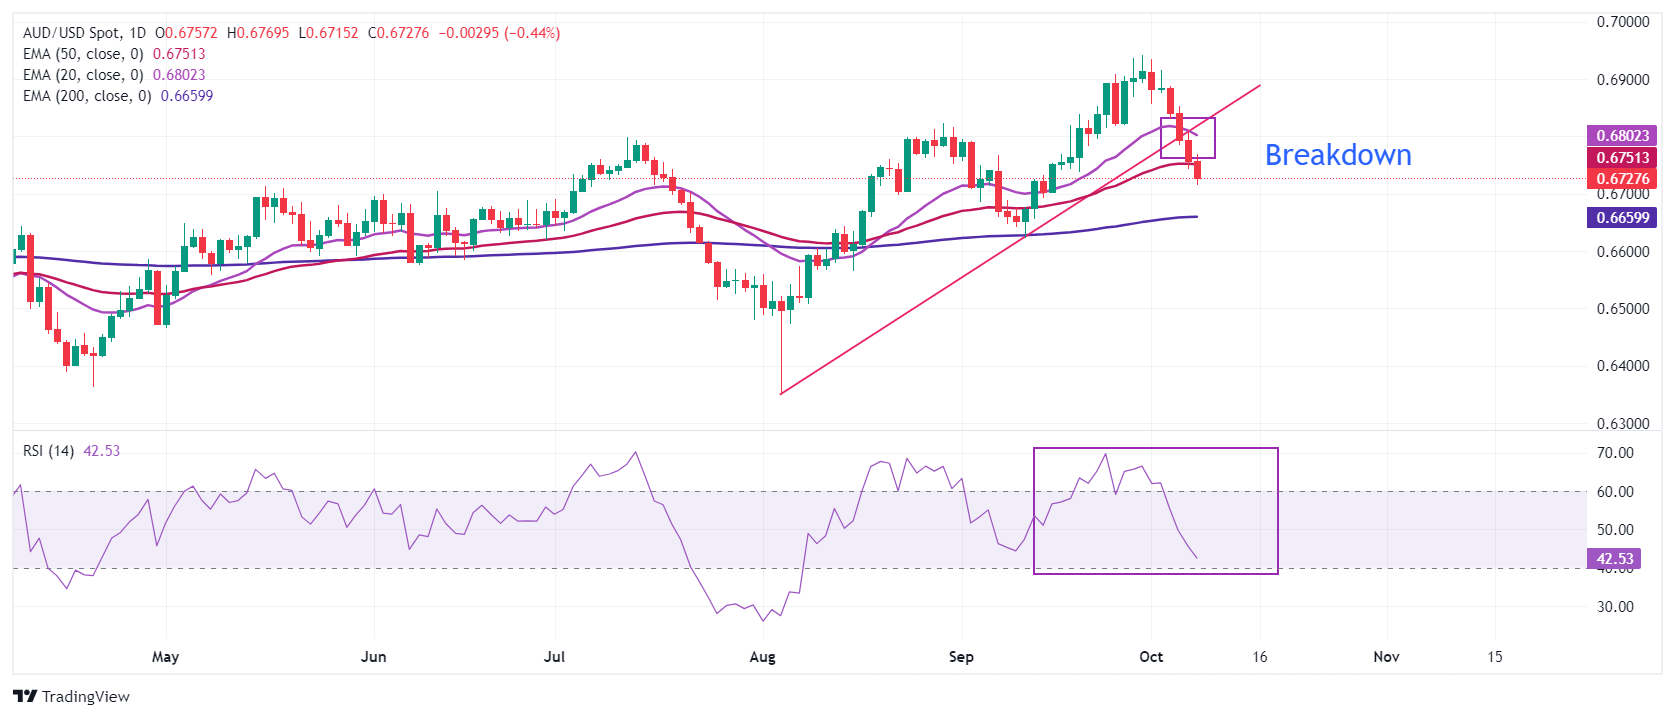Click the purple 0.68023 price label

tap(1621, 136)
